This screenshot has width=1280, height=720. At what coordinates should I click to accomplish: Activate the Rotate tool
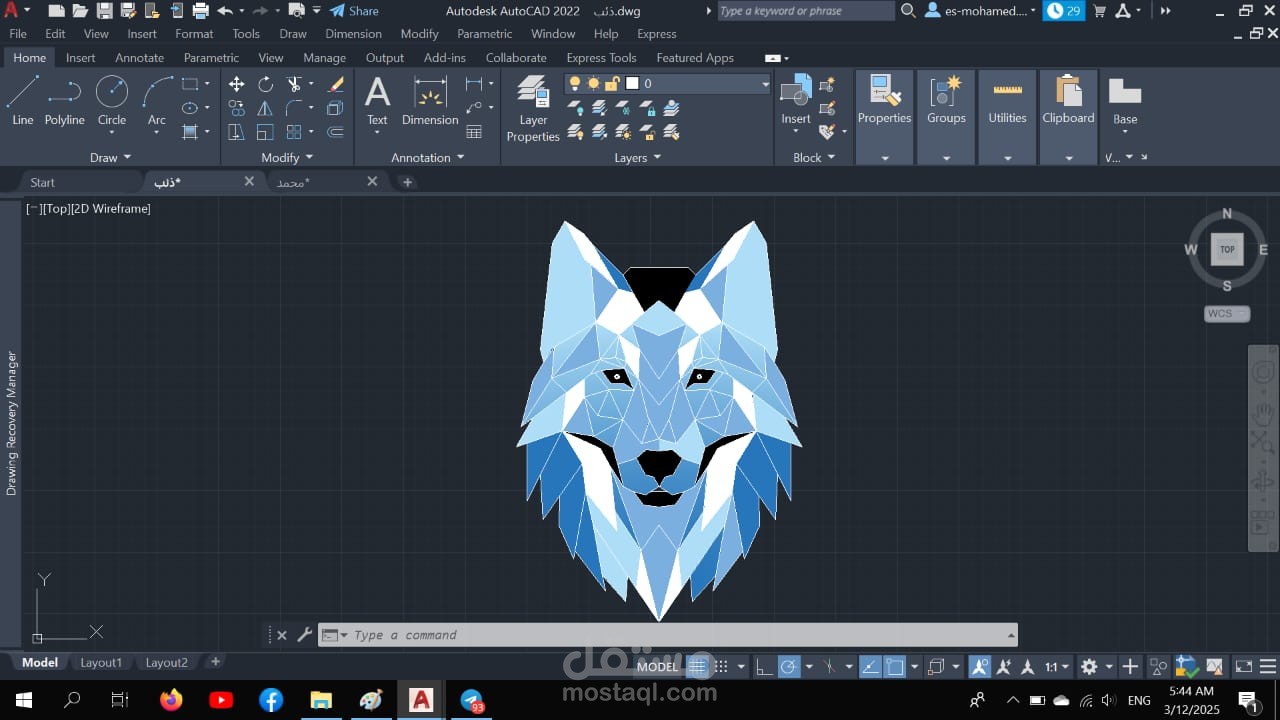click(265, 84)
